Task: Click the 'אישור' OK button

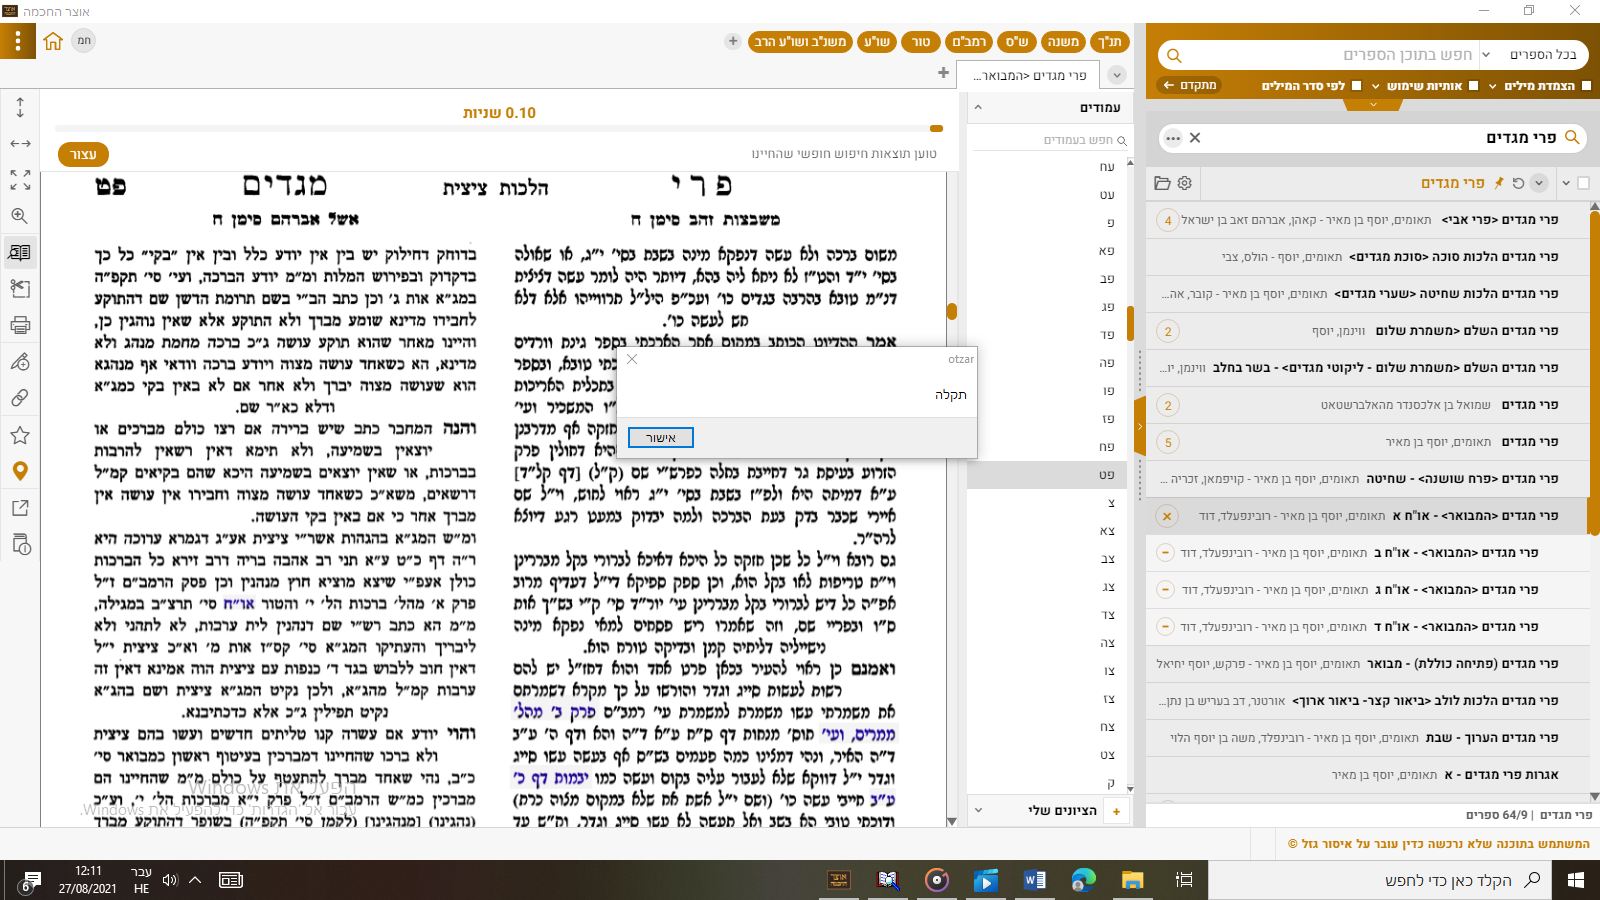Action: click(x=660, y=438)
